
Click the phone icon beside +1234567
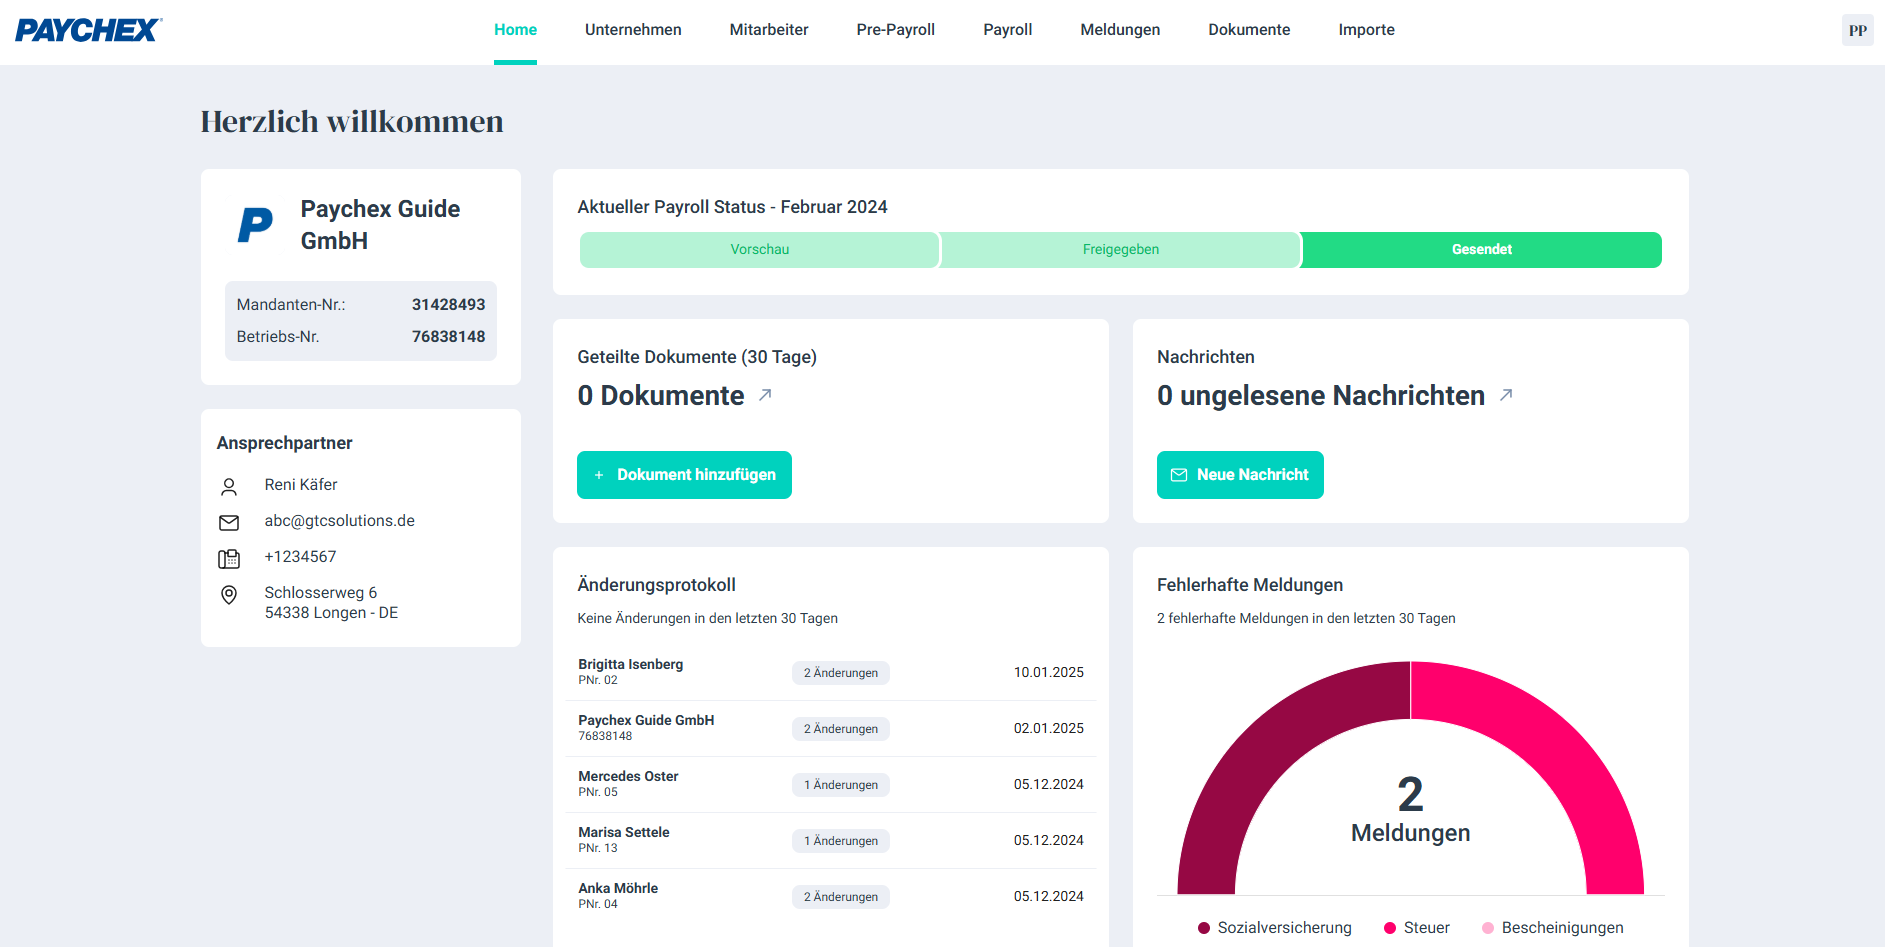[229, 559]
